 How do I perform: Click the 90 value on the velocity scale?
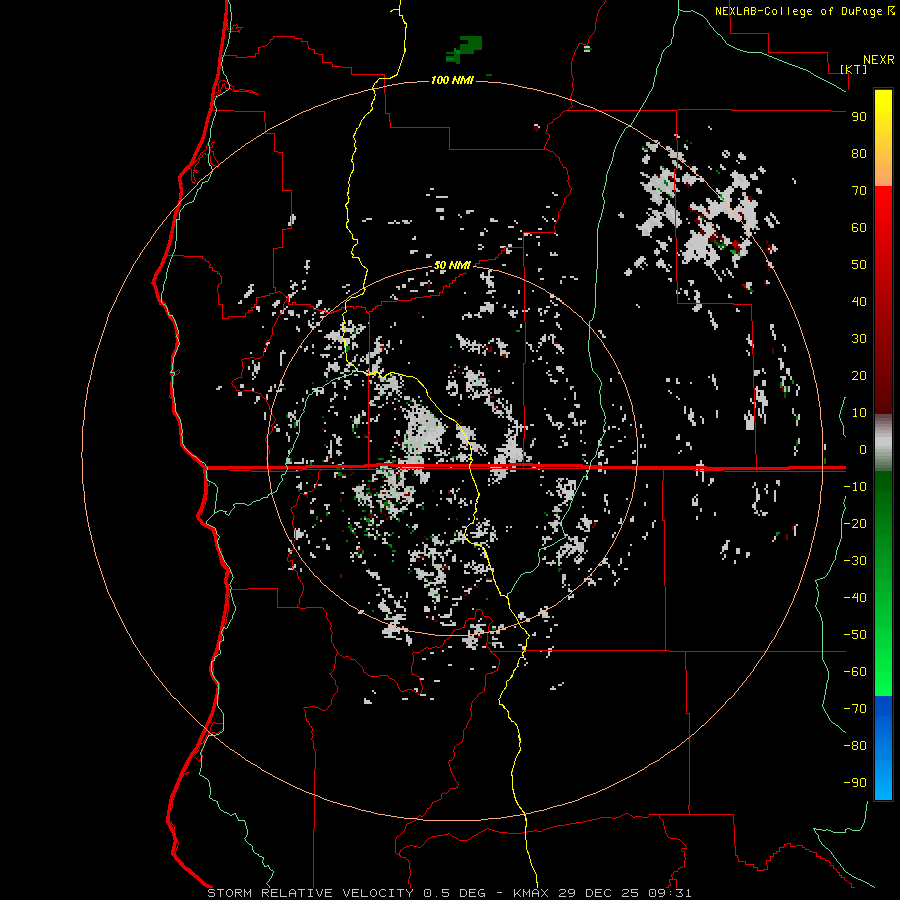pos(859,117)
